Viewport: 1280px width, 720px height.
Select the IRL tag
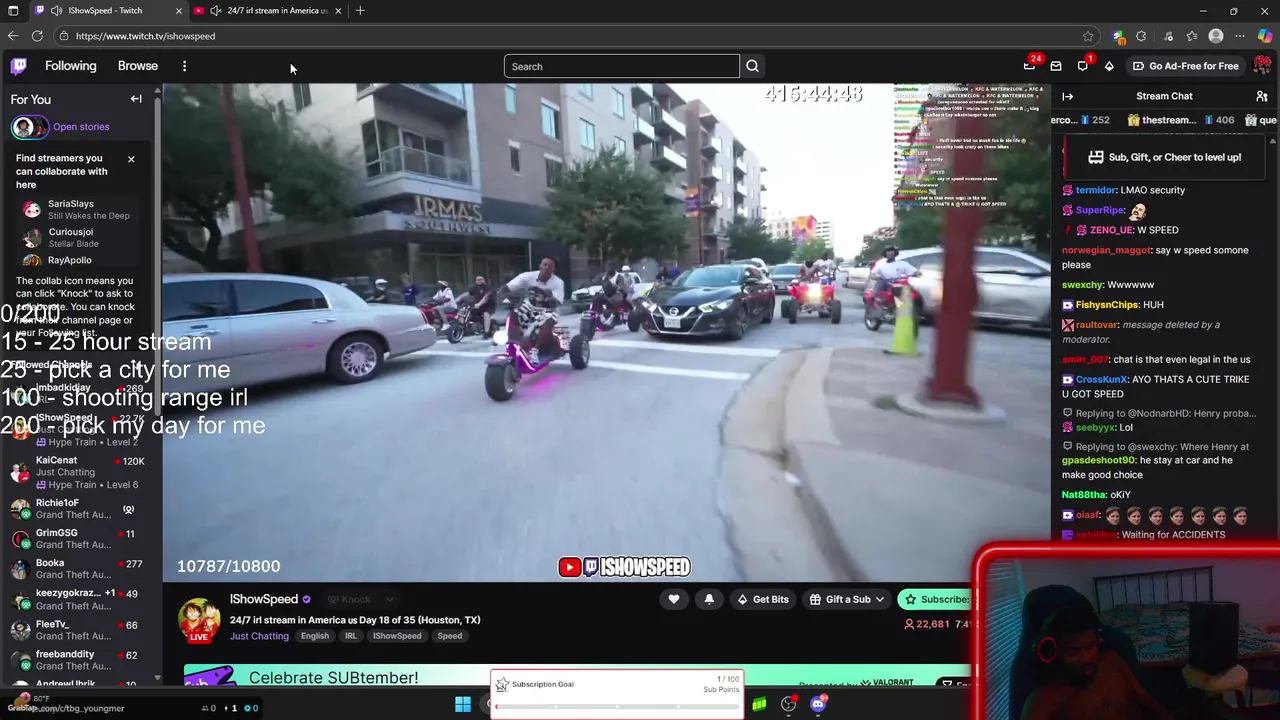[351, 636]
